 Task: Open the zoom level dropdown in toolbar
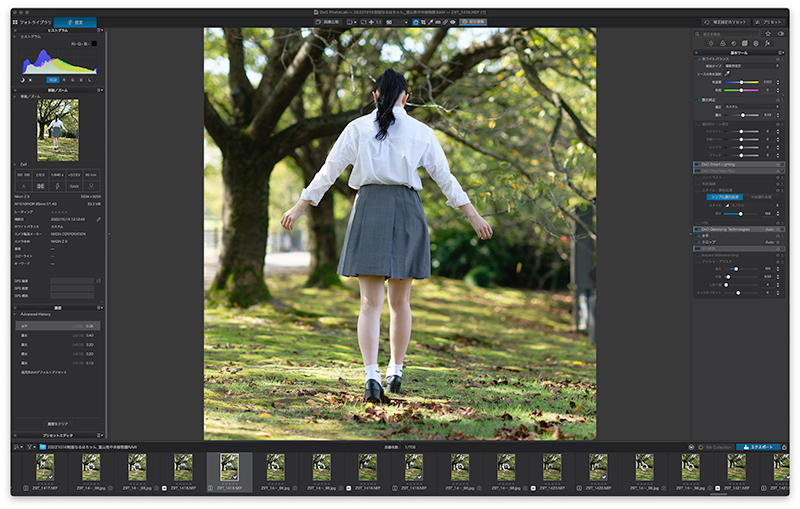[x=396, y=22]
